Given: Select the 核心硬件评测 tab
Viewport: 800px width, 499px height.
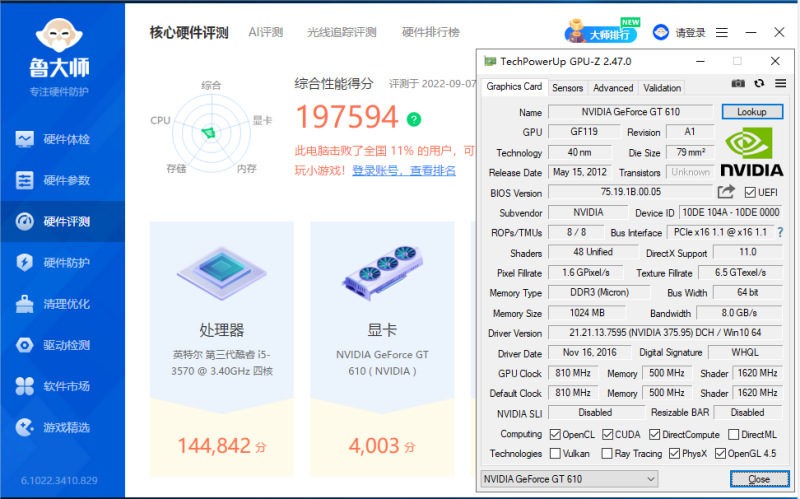Looking at the screenshot, I should 189,33.
